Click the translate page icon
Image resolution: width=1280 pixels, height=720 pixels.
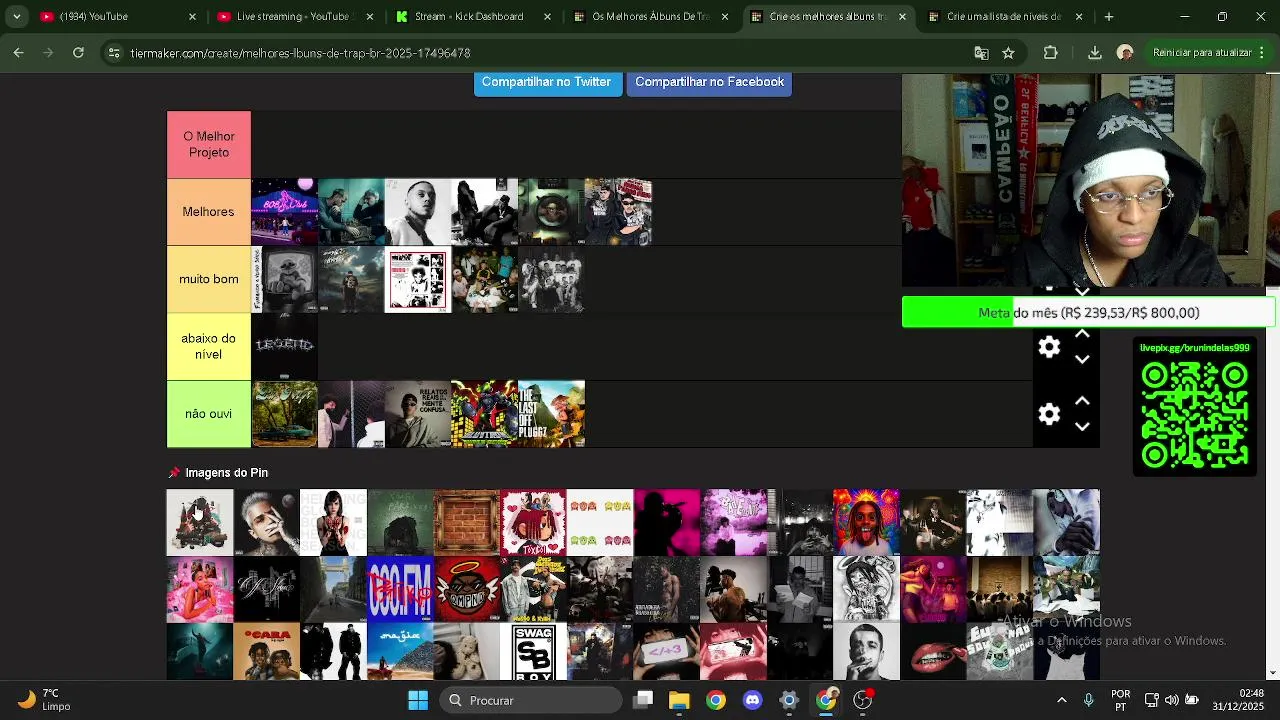981,53
